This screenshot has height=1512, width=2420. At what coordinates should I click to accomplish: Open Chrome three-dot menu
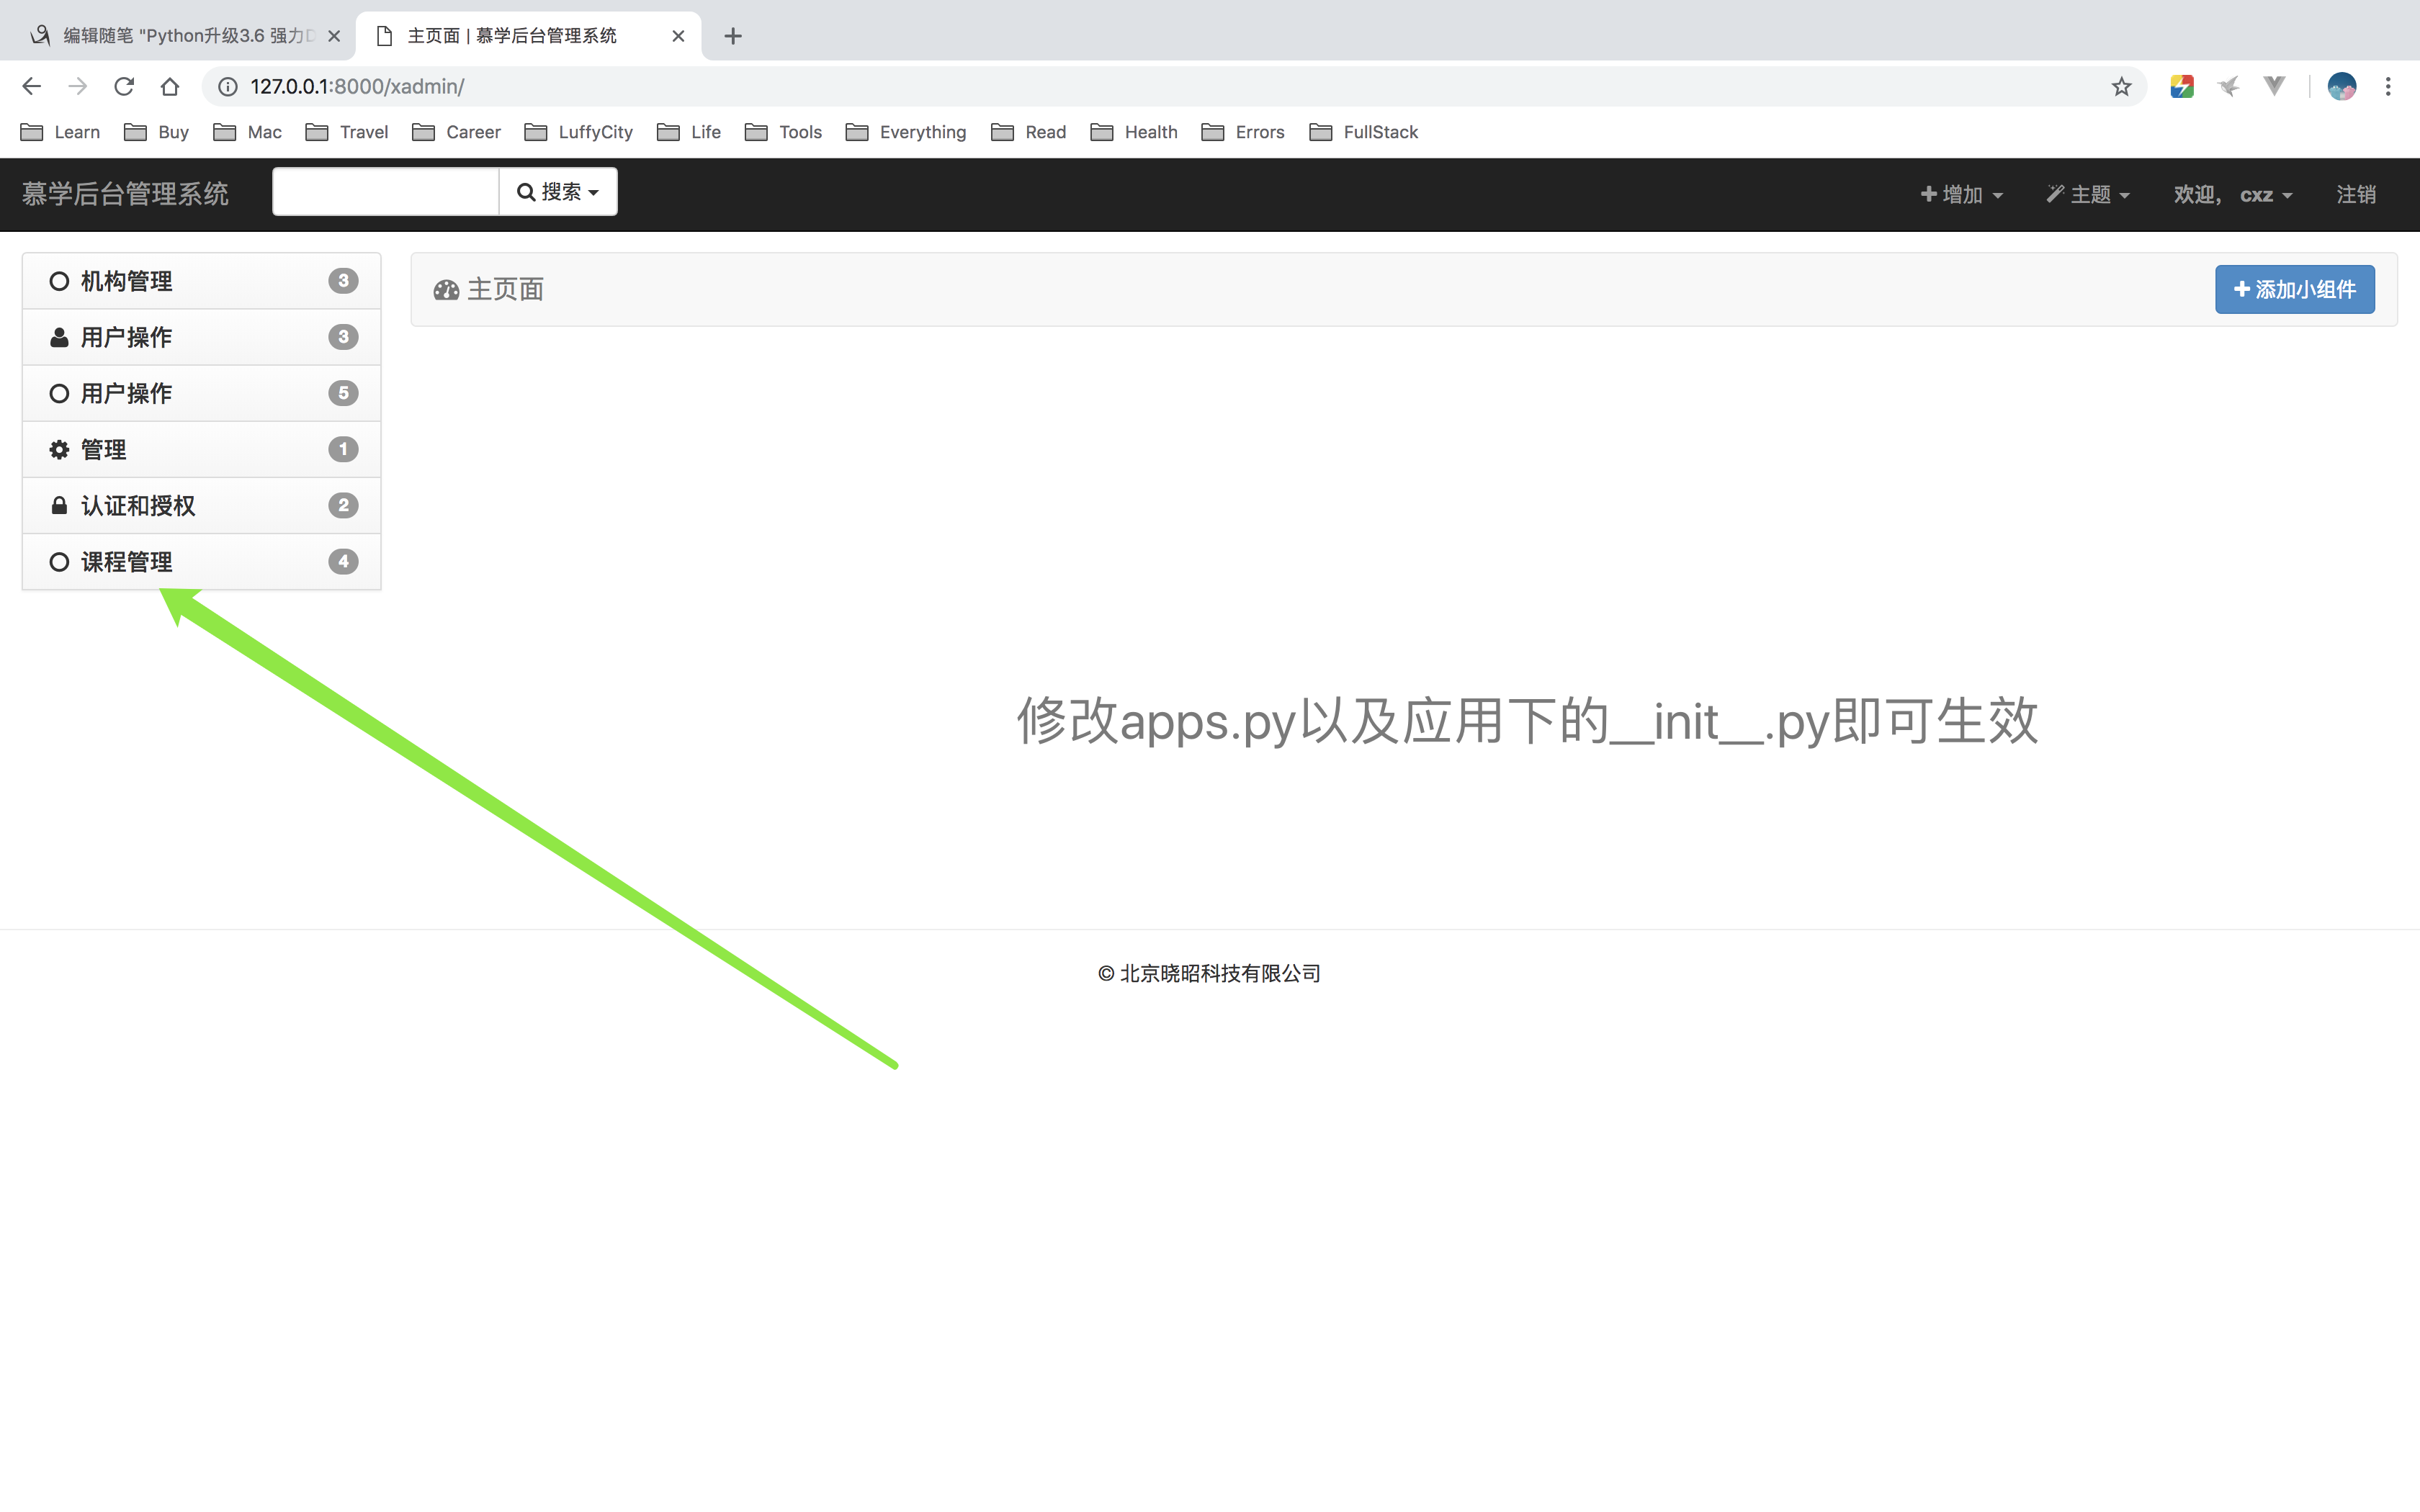tap(2388, 87)
